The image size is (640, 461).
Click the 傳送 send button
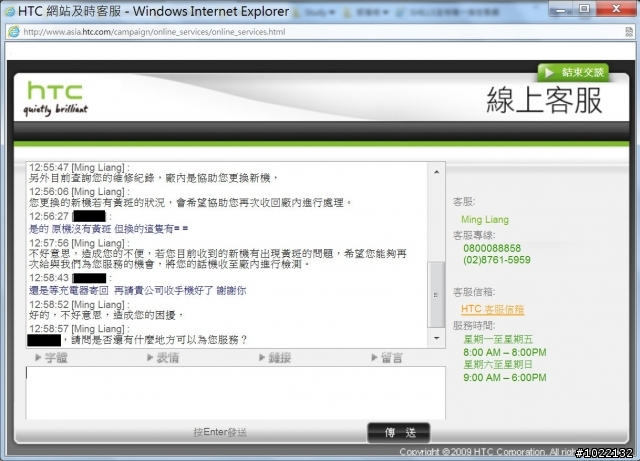pyautogui.click(x=399, y=432)
